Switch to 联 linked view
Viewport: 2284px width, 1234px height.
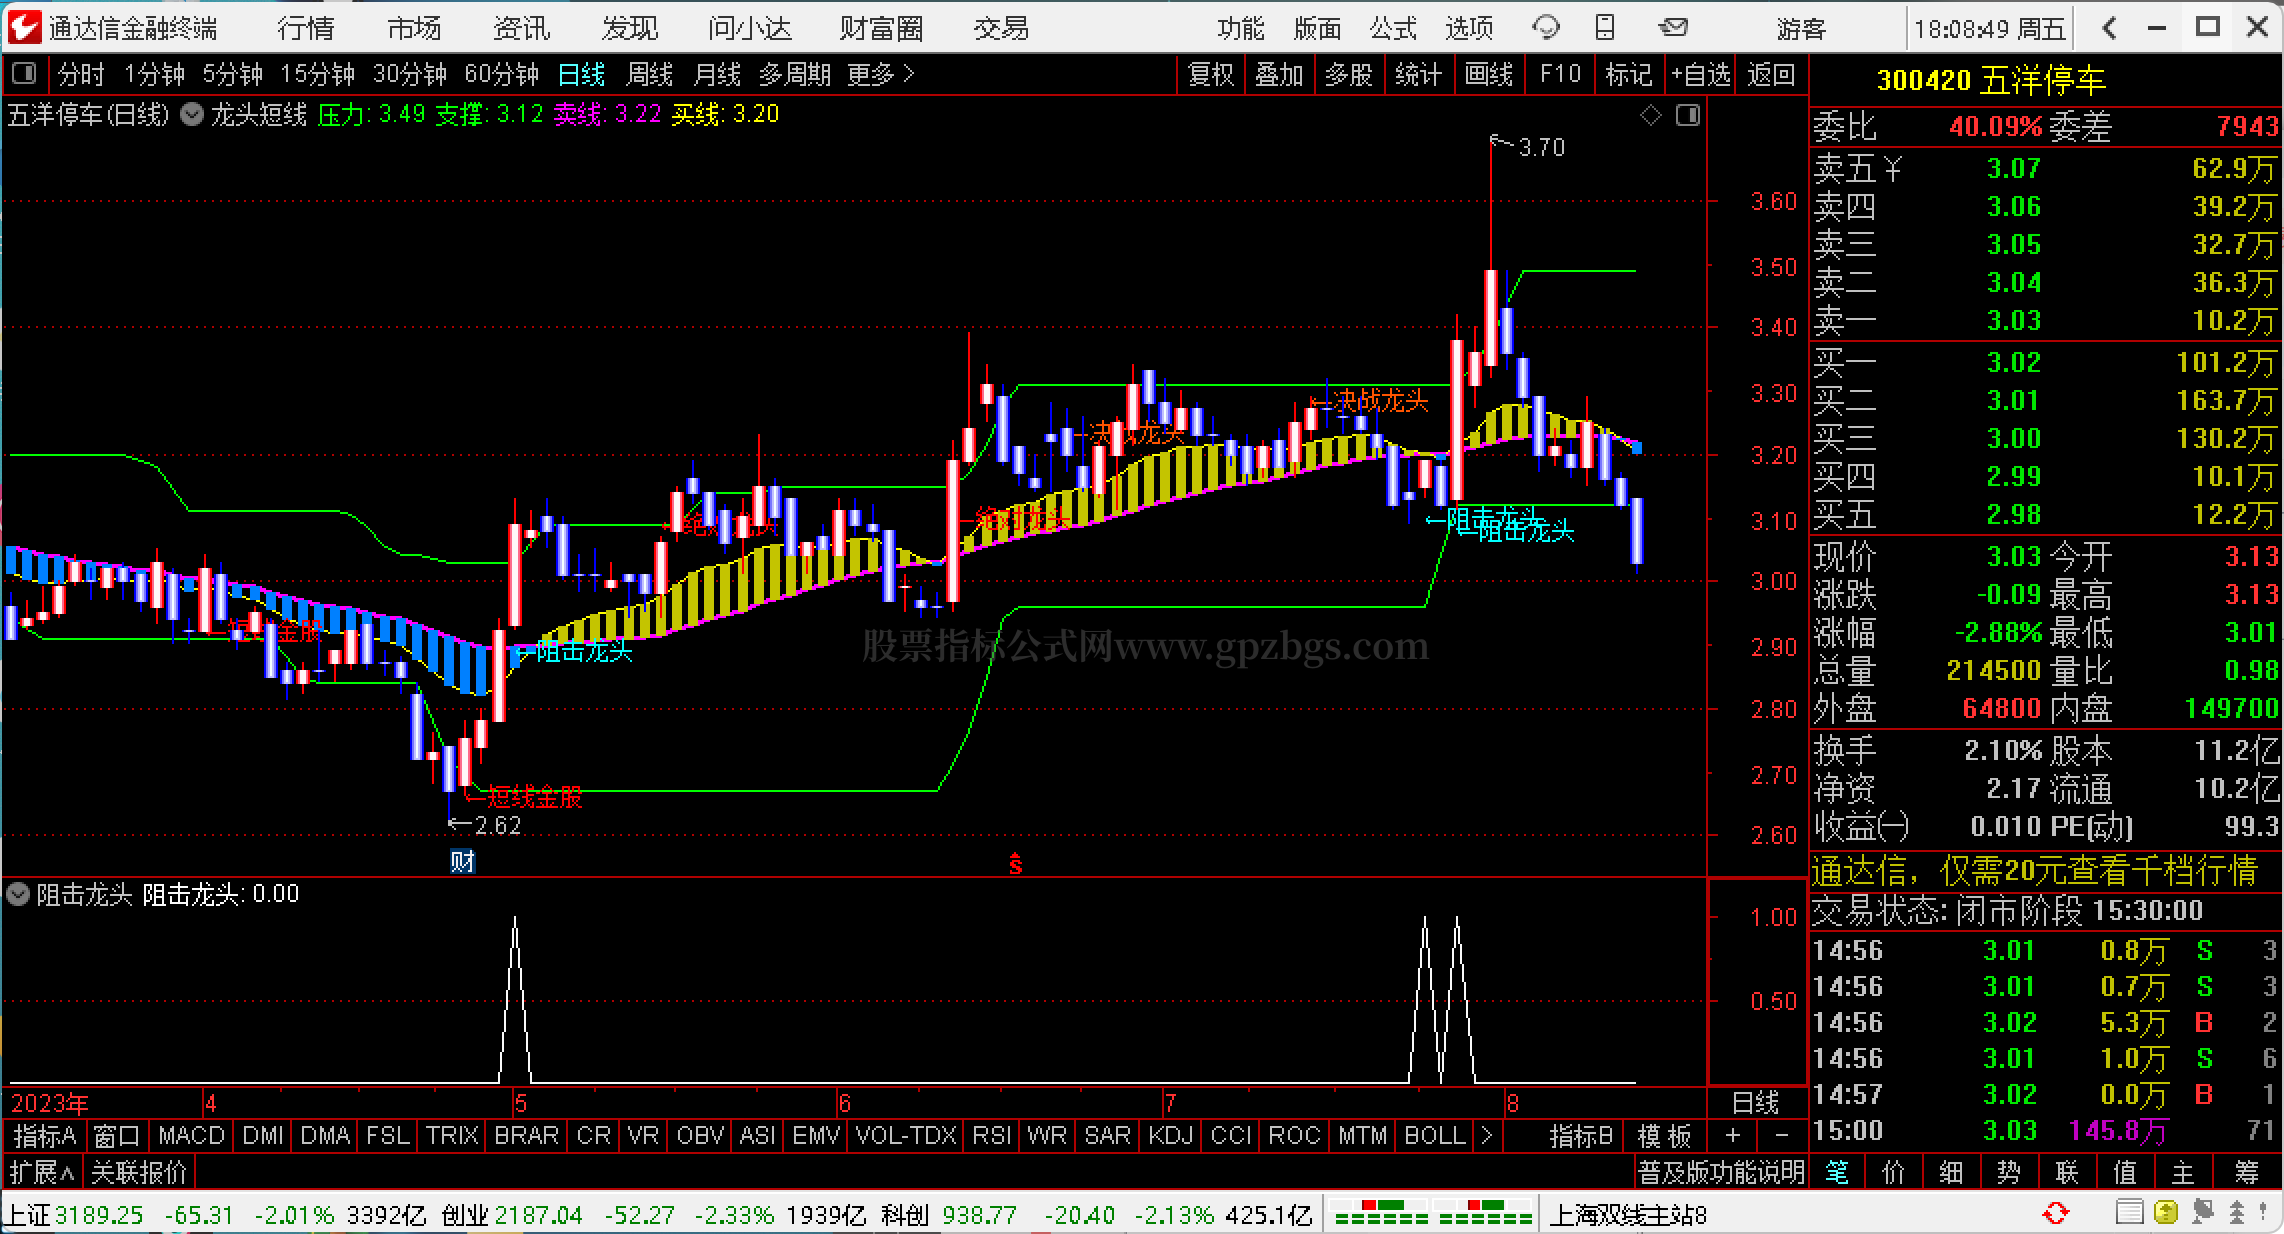pyautogui.click(x=2067, y=1172)
